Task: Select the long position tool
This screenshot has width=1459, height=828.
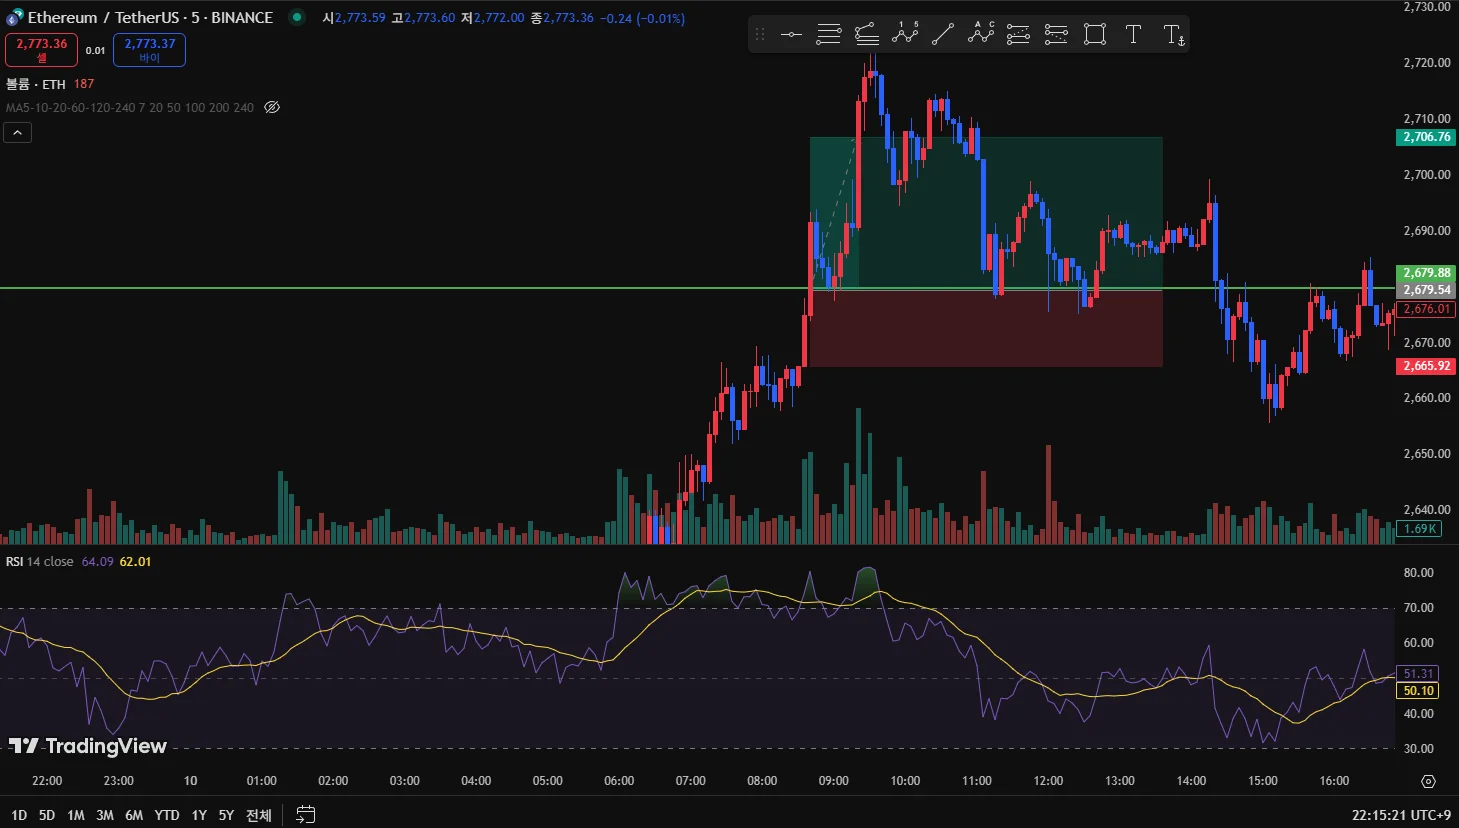Action: coord(1018,35)
